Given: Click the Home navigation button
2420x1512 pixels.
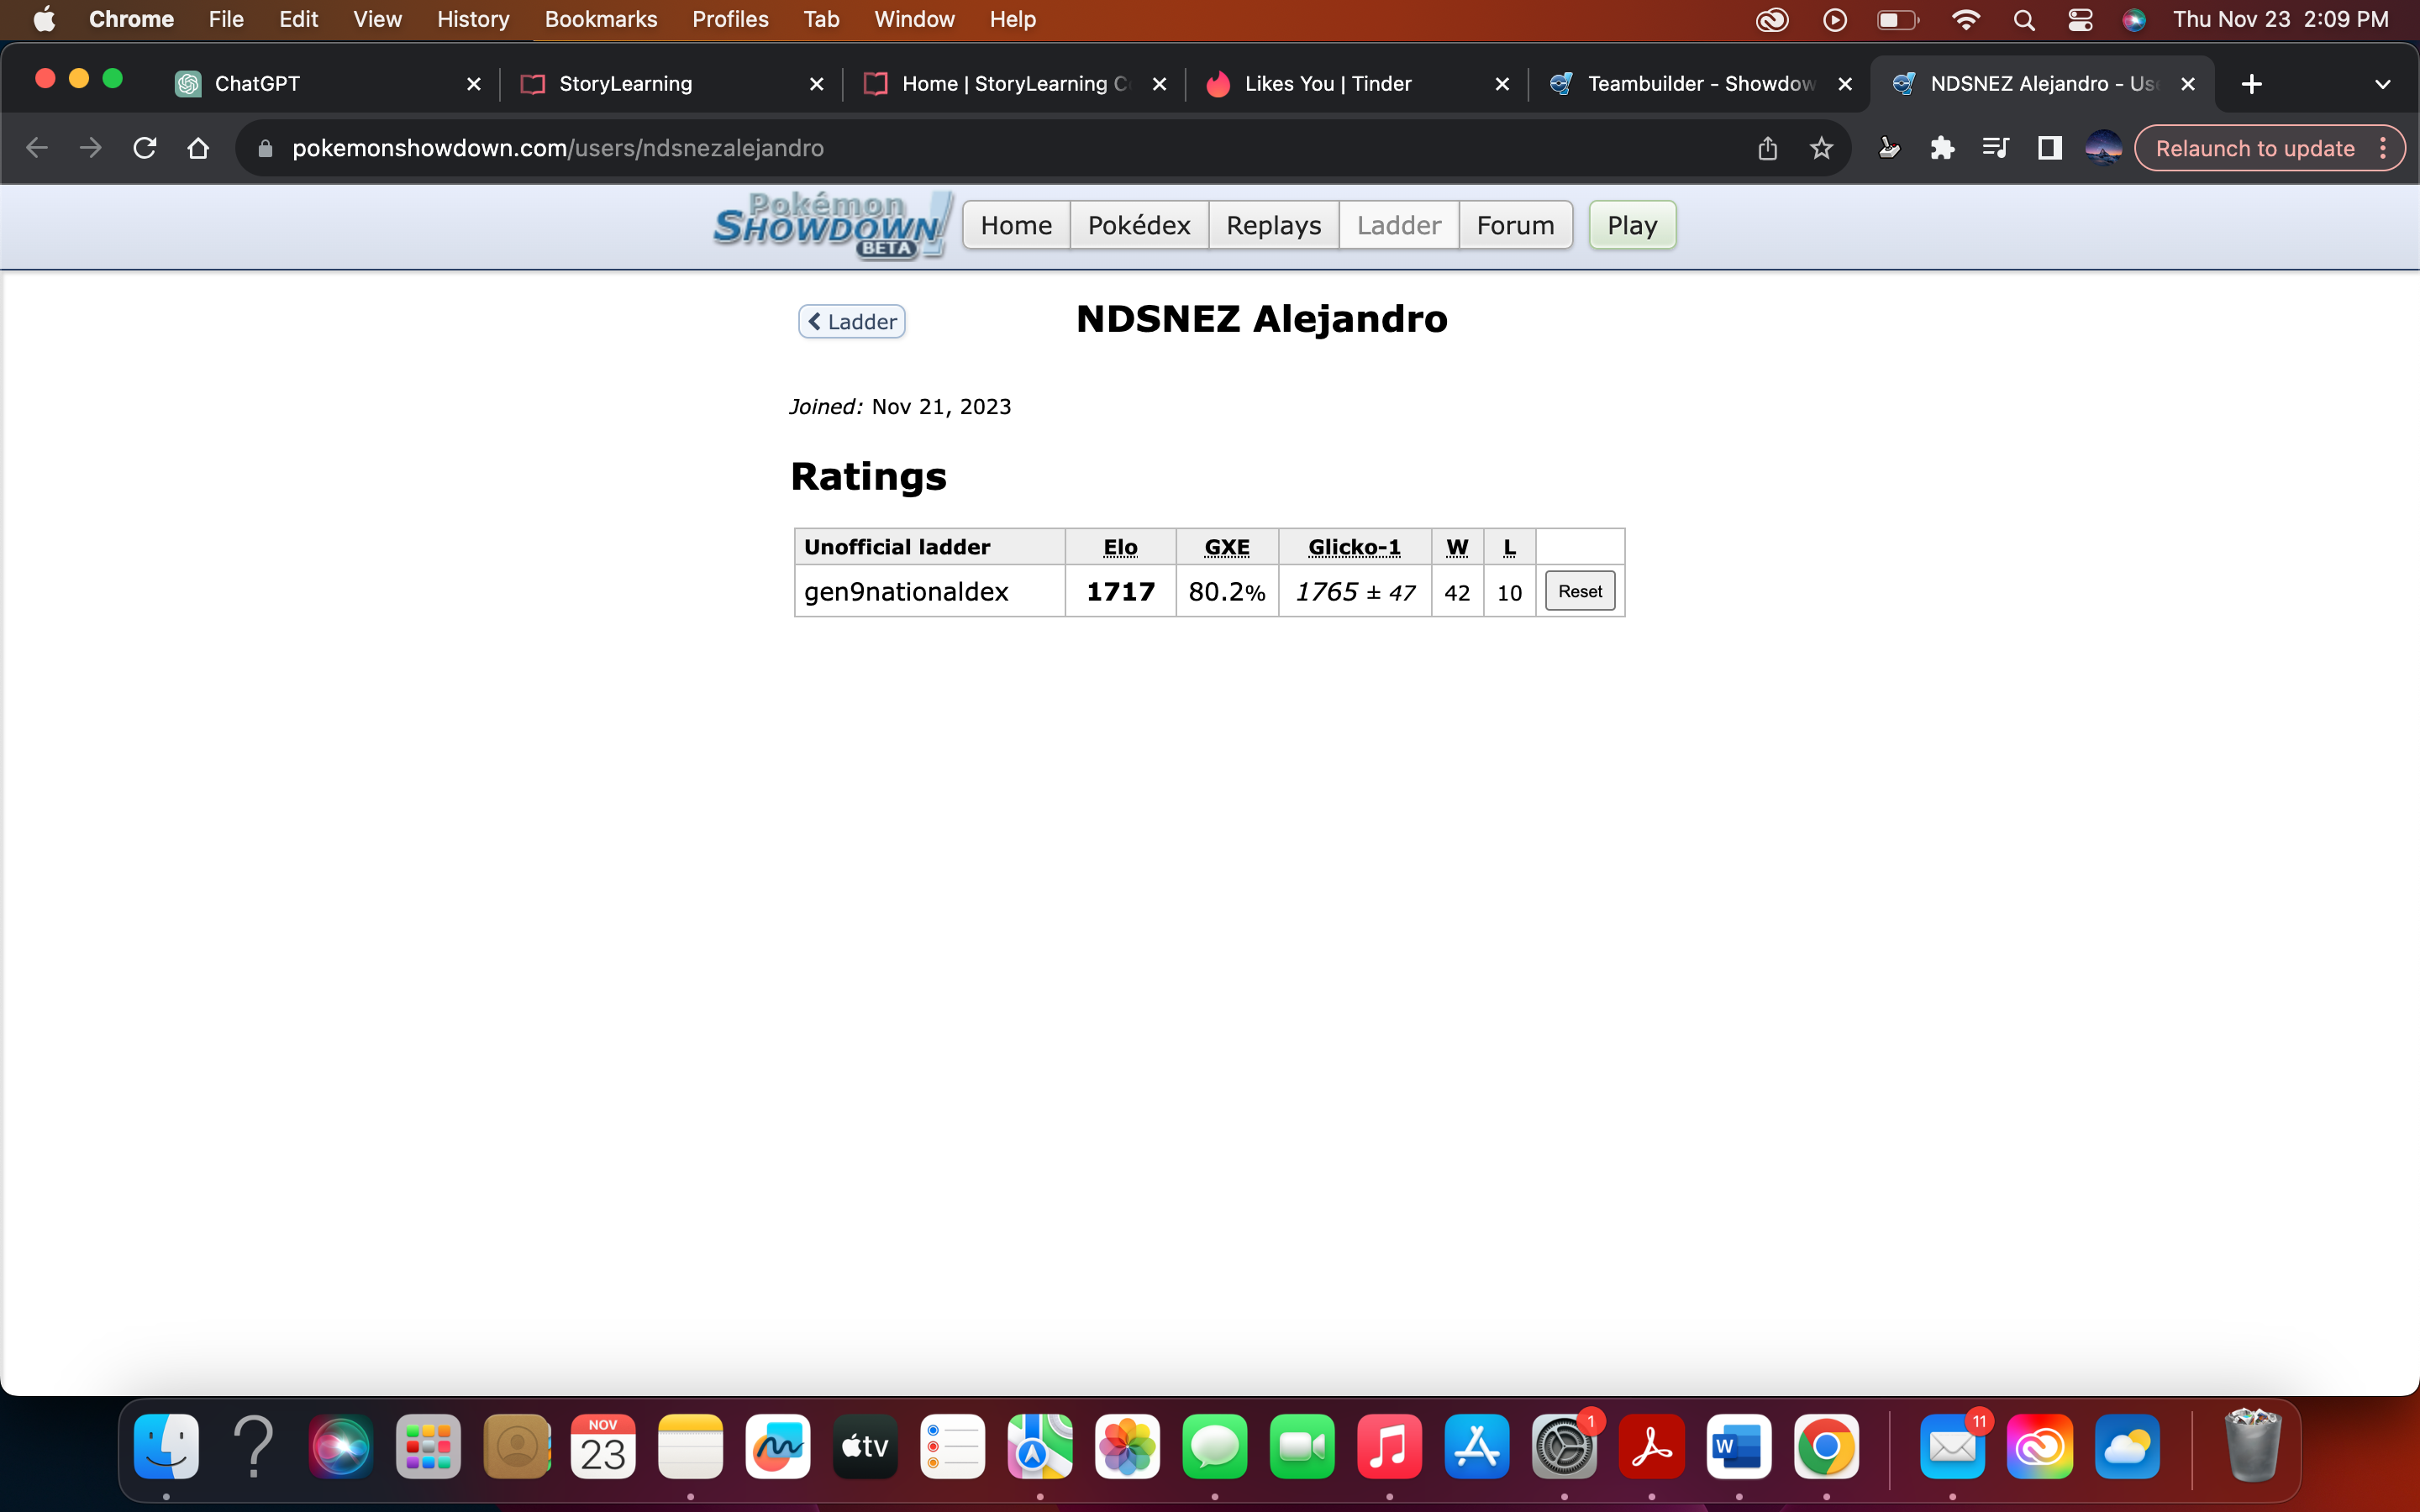Looking at the screenshot, I should 1016,225.
